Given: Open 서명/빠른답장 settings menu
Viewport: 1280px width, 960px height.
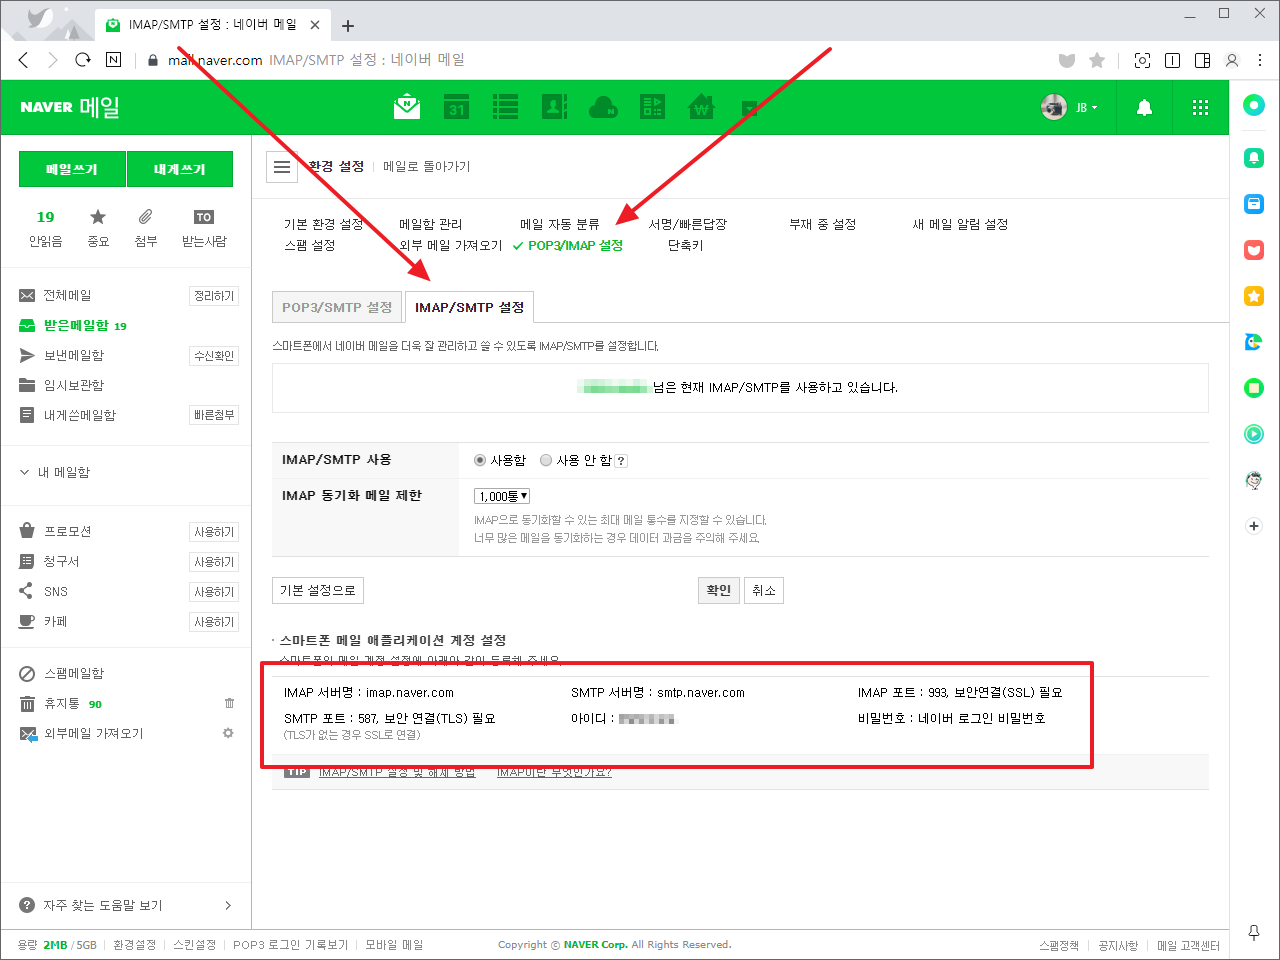Looking at the screenshot, I should click(x=687, y=224).
